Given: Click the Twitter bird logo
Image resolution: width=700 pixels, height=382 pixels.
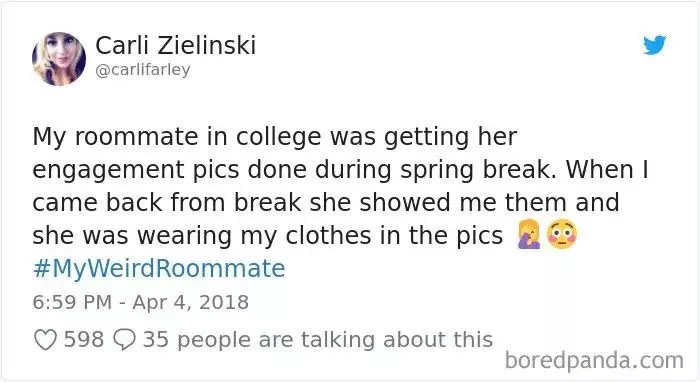Looking at the screenshot, I should click(654, 45).
